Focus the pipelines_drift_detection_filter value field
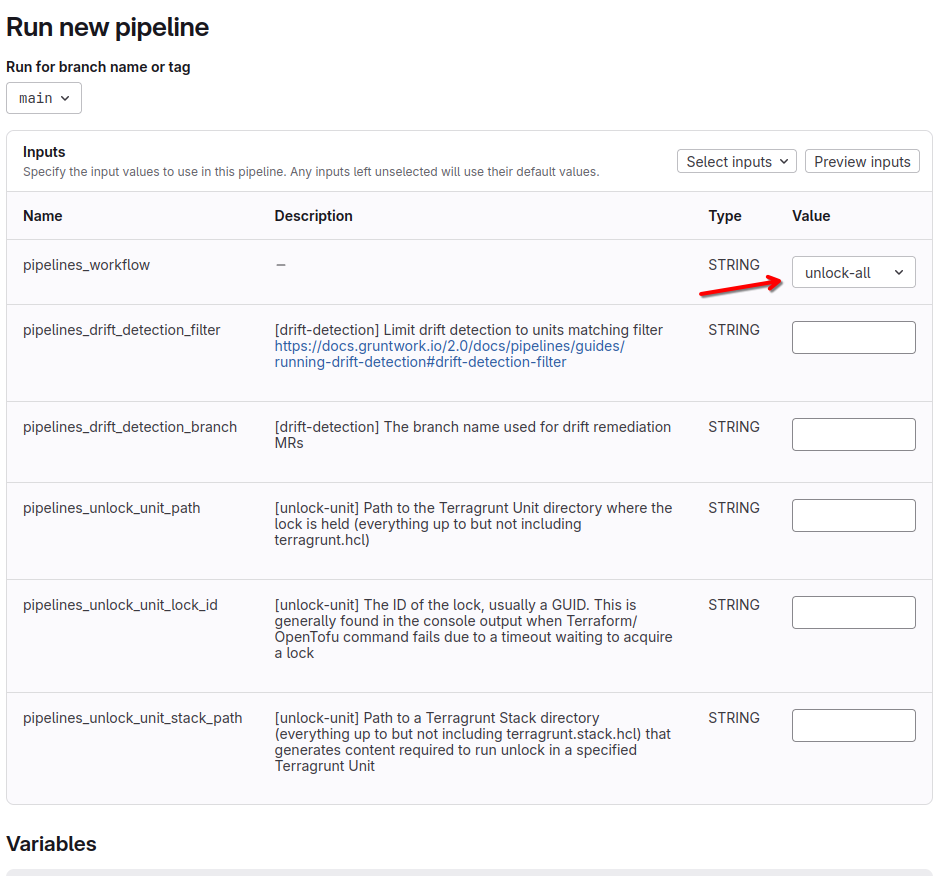Image resolution: width=942 pixels, height=876 pixels. pos(853,338)
